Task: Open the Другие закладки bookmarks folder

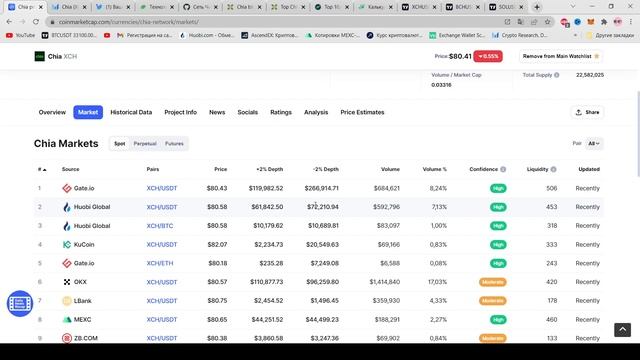Action: (610, 36)
